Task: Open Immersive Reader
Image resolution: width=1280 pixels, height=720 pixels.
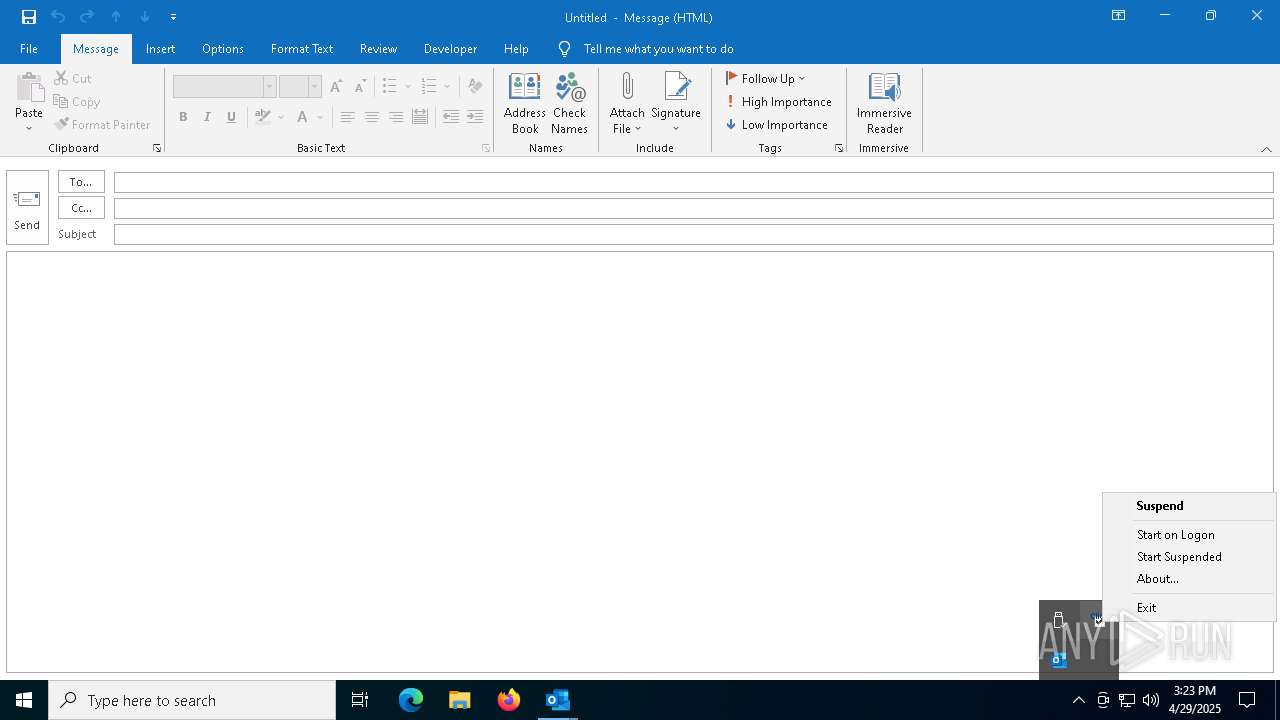Action: tap(884, 103)
